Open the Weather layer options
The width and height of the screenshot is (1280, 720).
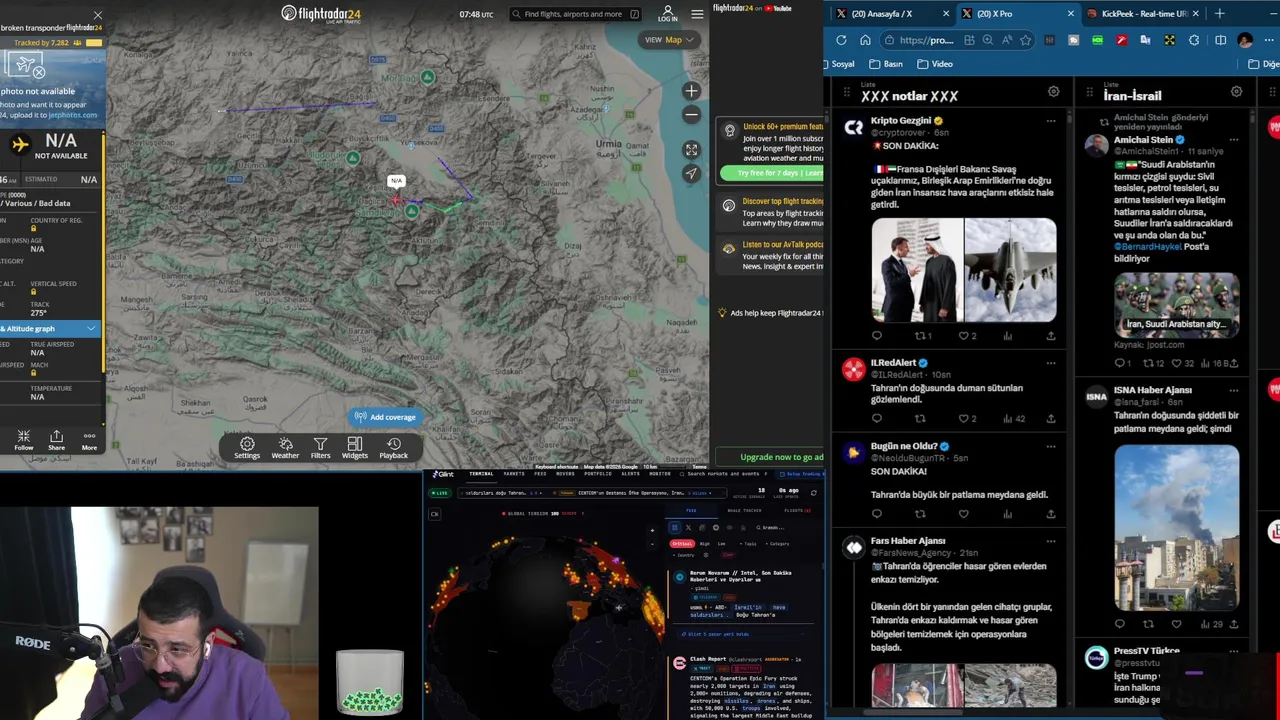[x=285, y=448]
